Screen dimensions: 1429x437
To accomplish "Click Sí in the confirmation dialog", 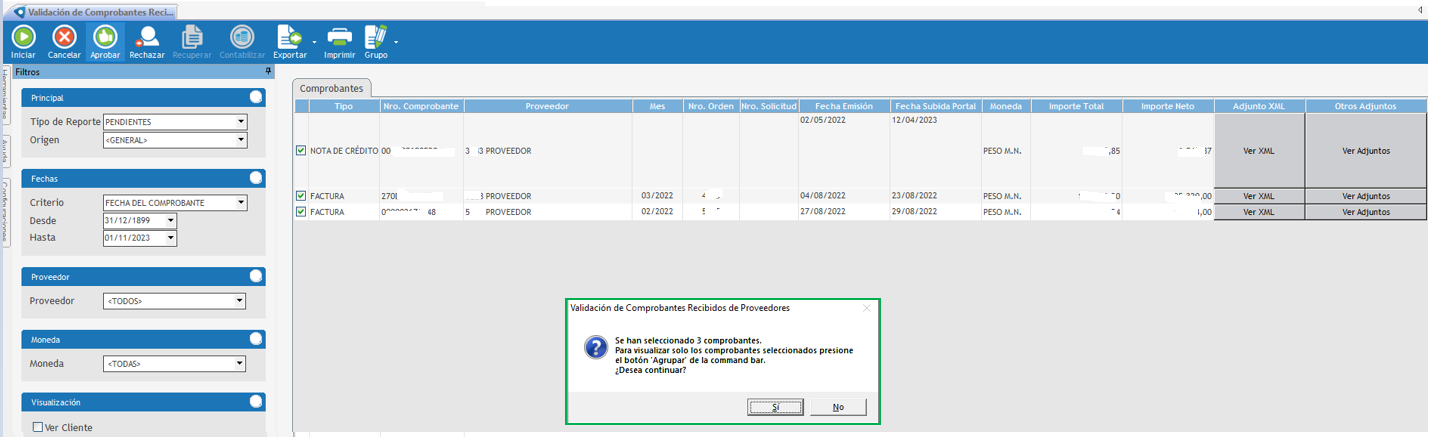I will click(x=775, y=407).
